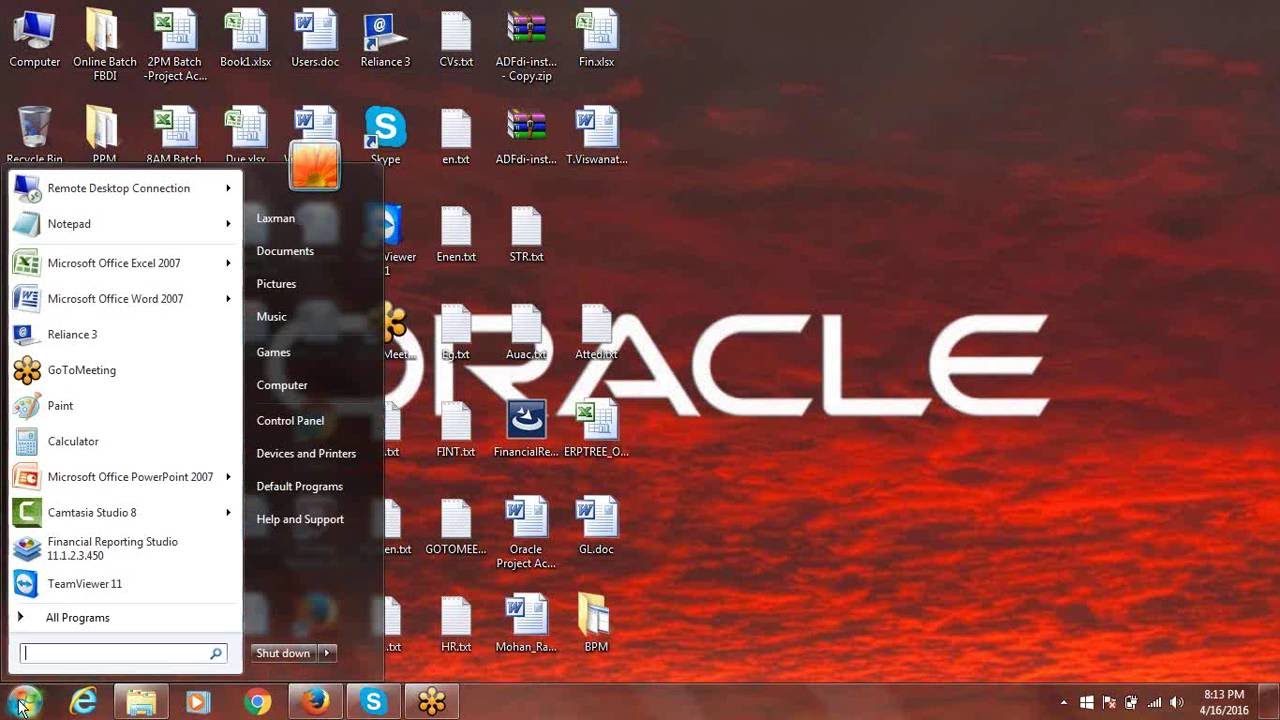The width and height of the screenshot is (1280, 720).
Task: Open Documents from Start menu
Action: [285, 251]
